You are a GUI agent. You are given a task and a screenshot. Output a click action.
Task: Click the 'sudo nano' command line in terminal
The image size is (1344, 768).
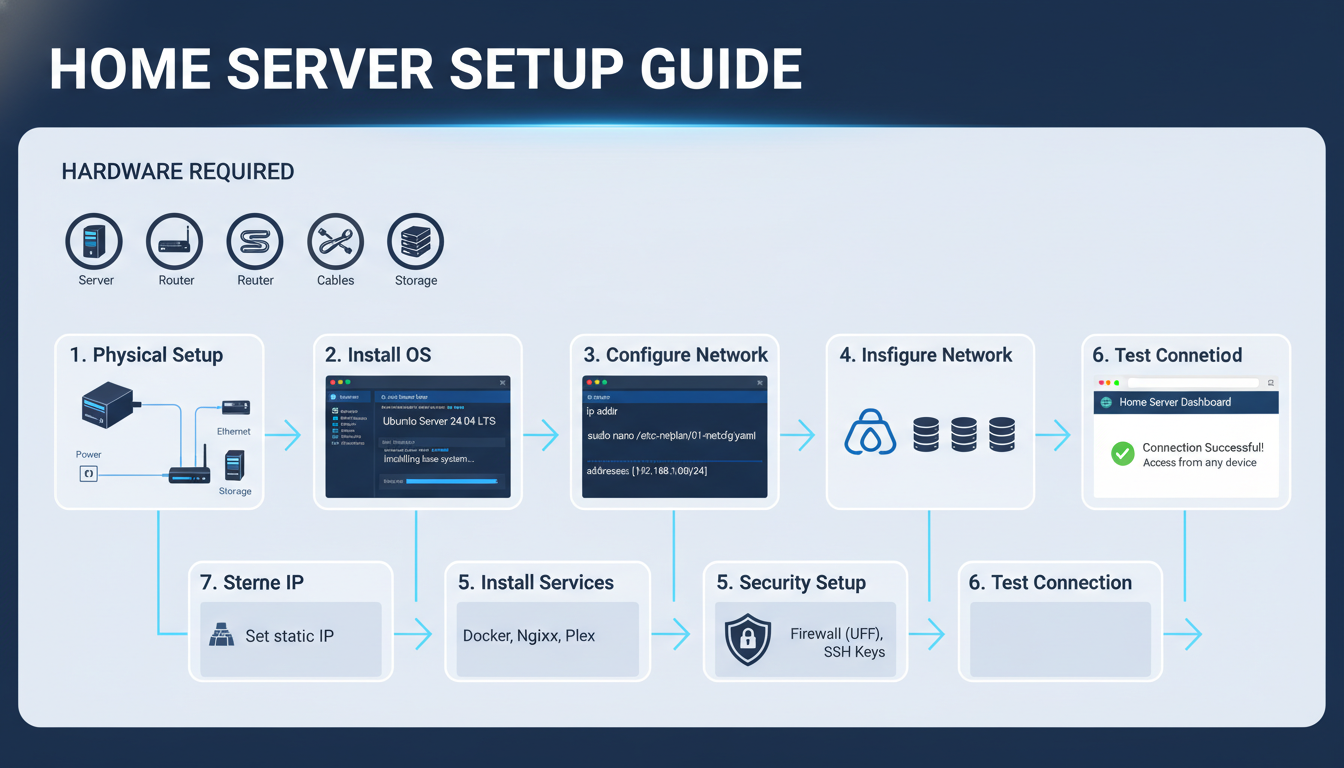673,436
